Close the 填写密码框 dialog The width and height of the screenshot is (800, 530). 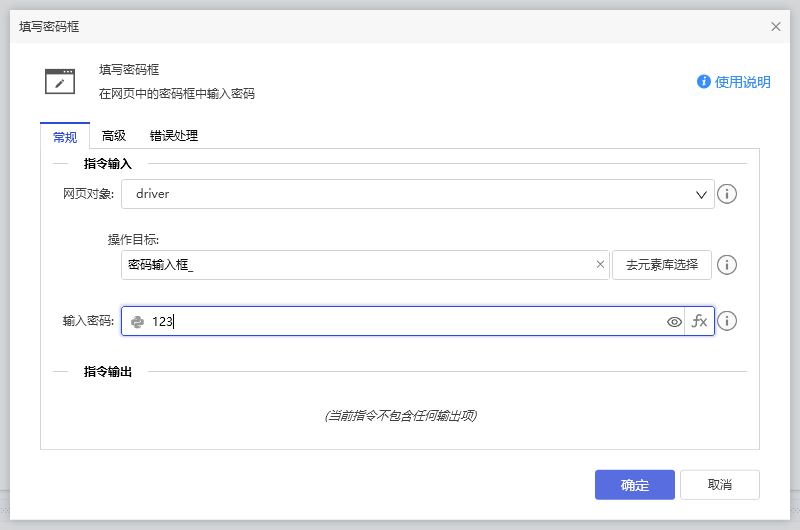click(x=776, y=27)
